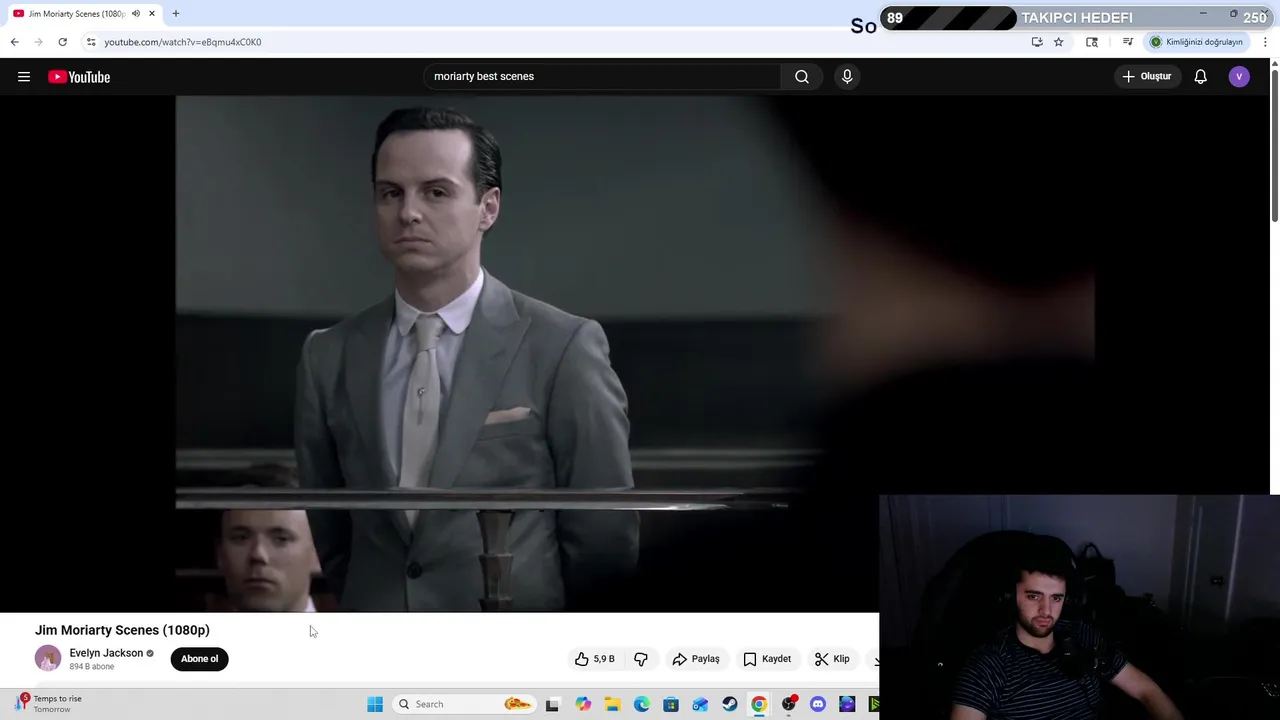Save the video with Kaydet
This screenshot has width=1280, height=720.
pyautogui.click(x=767, y=659)
